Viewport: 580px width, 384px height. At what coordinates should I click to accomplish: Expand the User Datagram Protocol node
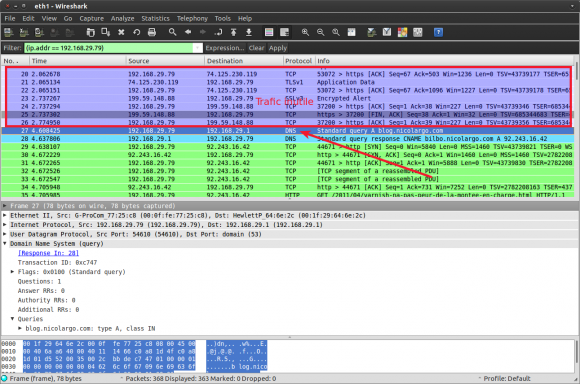pos(5,234)
